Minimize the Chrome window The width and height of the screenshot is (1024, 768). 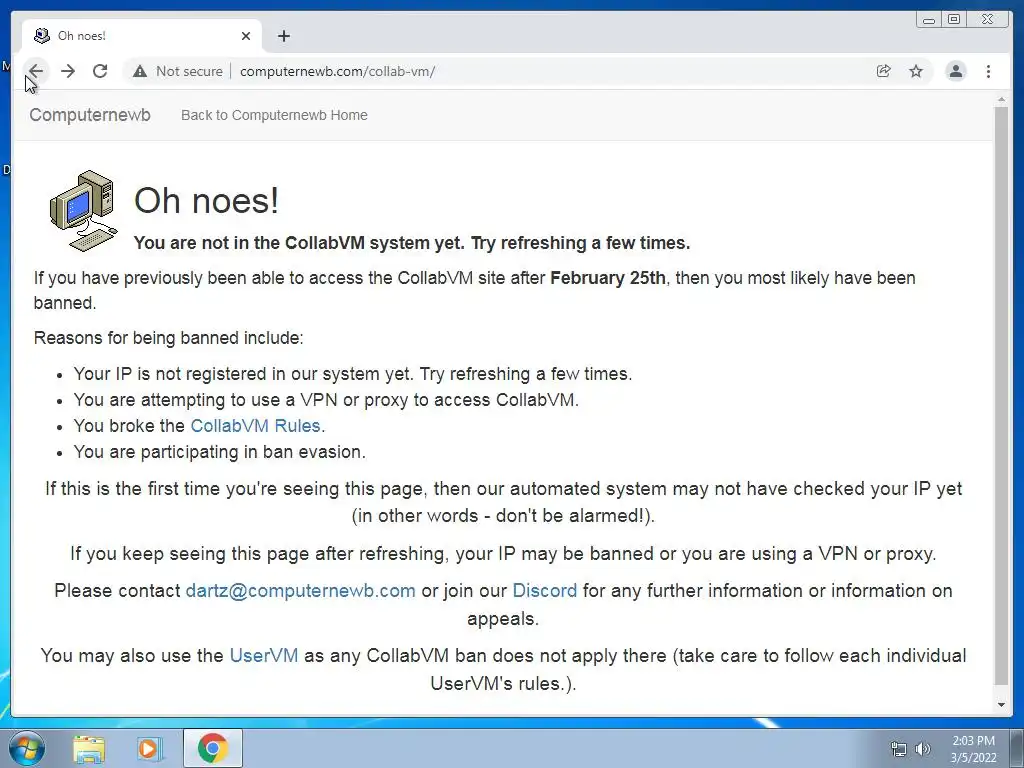pyautogui.click(x=929, y=20)
